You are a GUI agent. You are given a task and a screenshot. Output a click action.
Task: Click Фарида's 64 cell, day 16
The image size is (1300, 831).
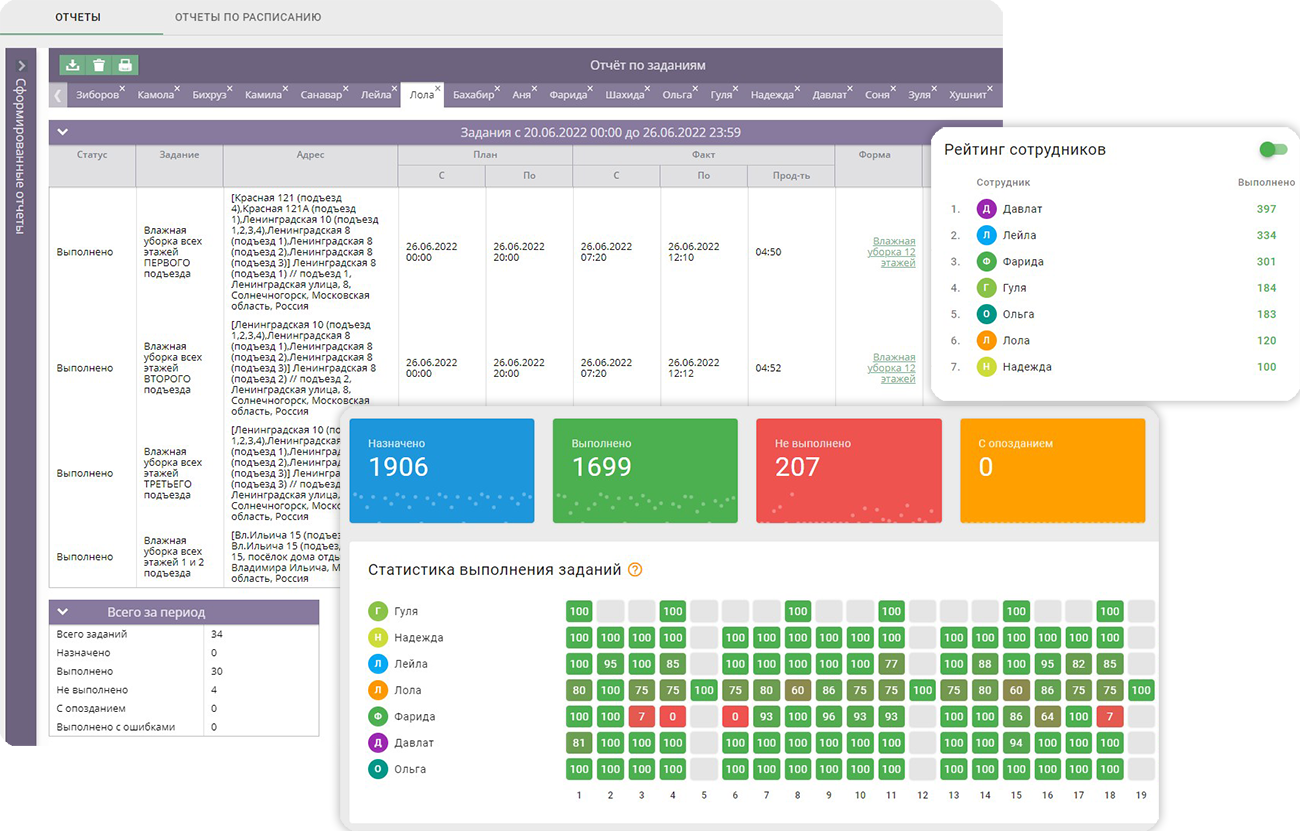click(x=1047, y=716)
